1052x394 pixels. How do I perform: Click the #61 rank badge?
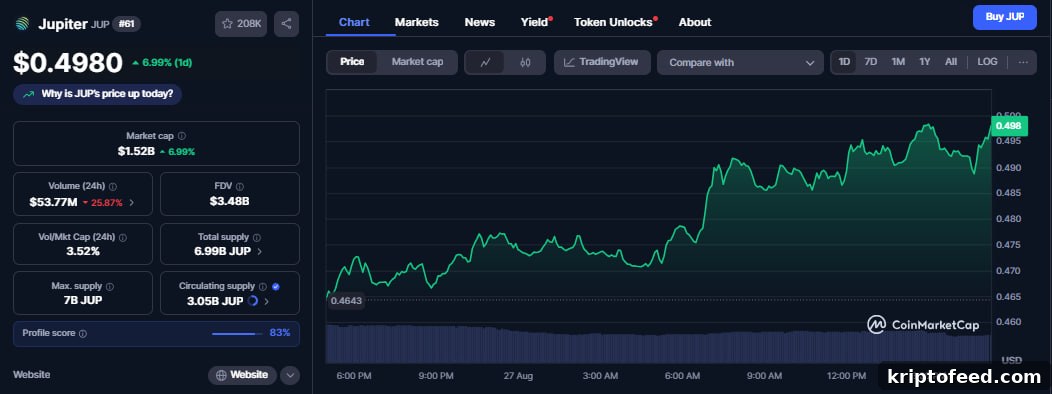[126, 24]
